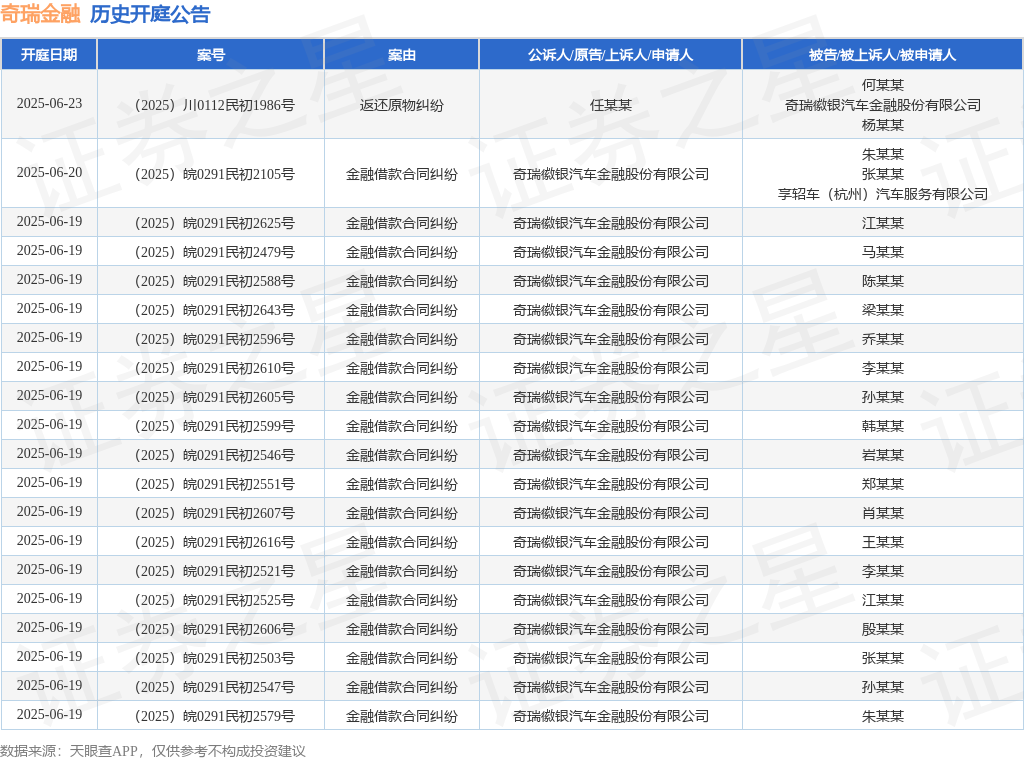The width and height of the screenshot is (1024, 760).
Task: Click the date 2025-06-20
Action: tap(49, 172)
